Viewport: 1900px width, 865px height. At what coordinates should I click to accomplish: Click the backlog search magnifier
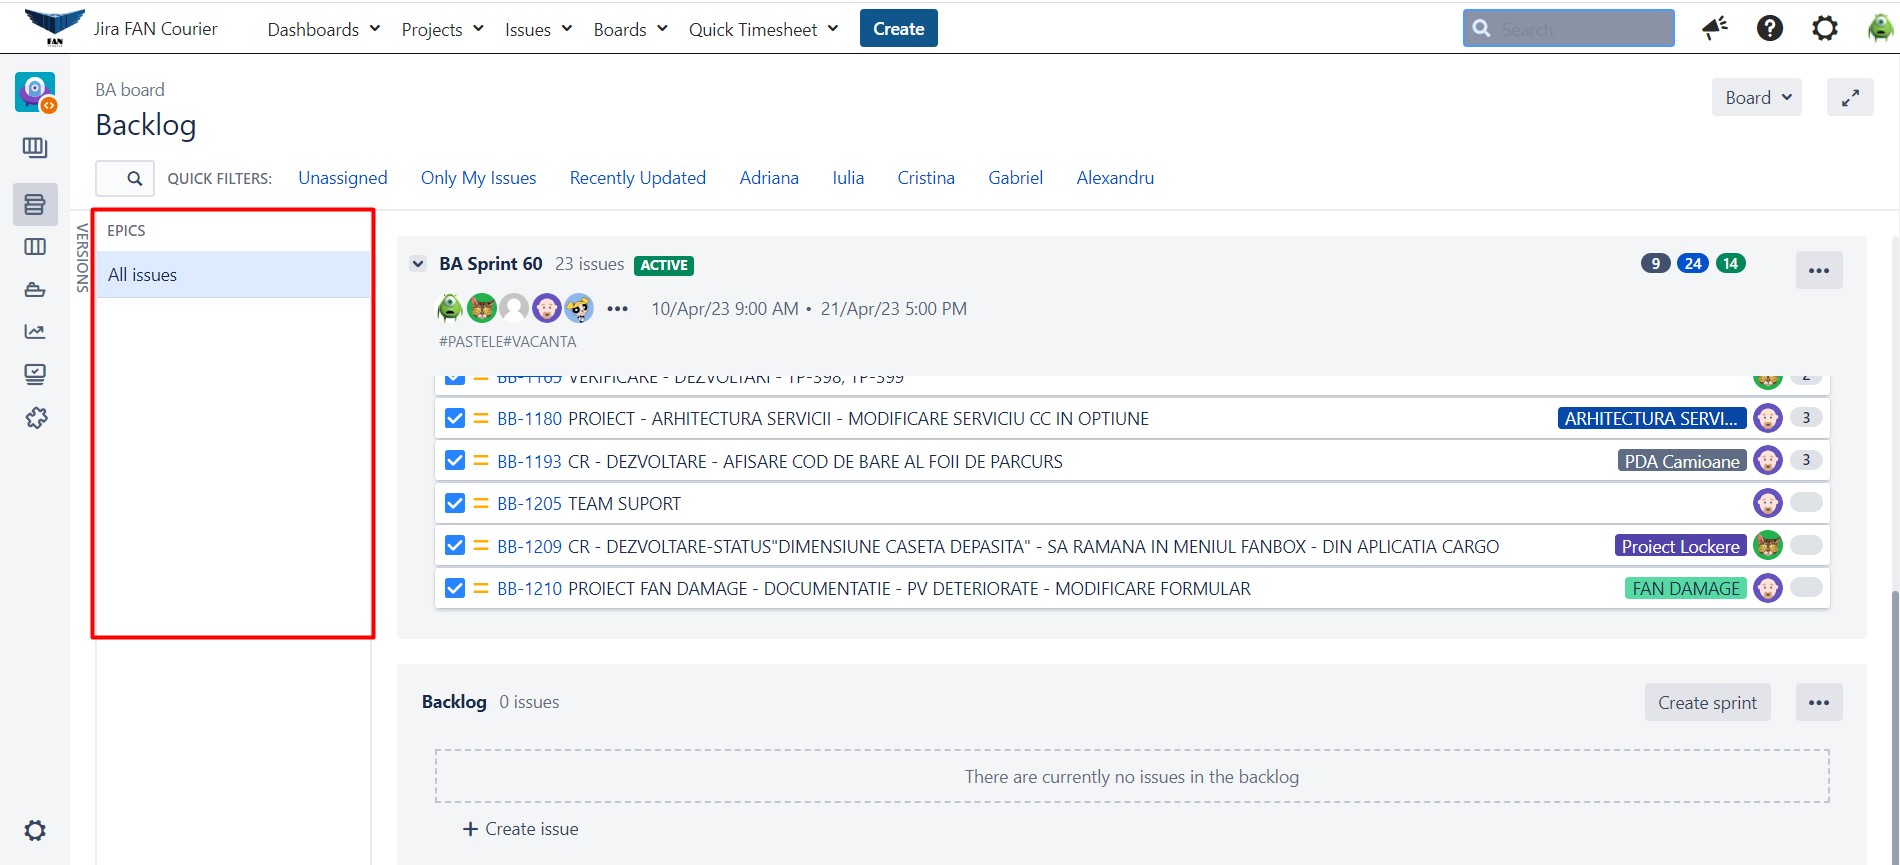point(134,178)
